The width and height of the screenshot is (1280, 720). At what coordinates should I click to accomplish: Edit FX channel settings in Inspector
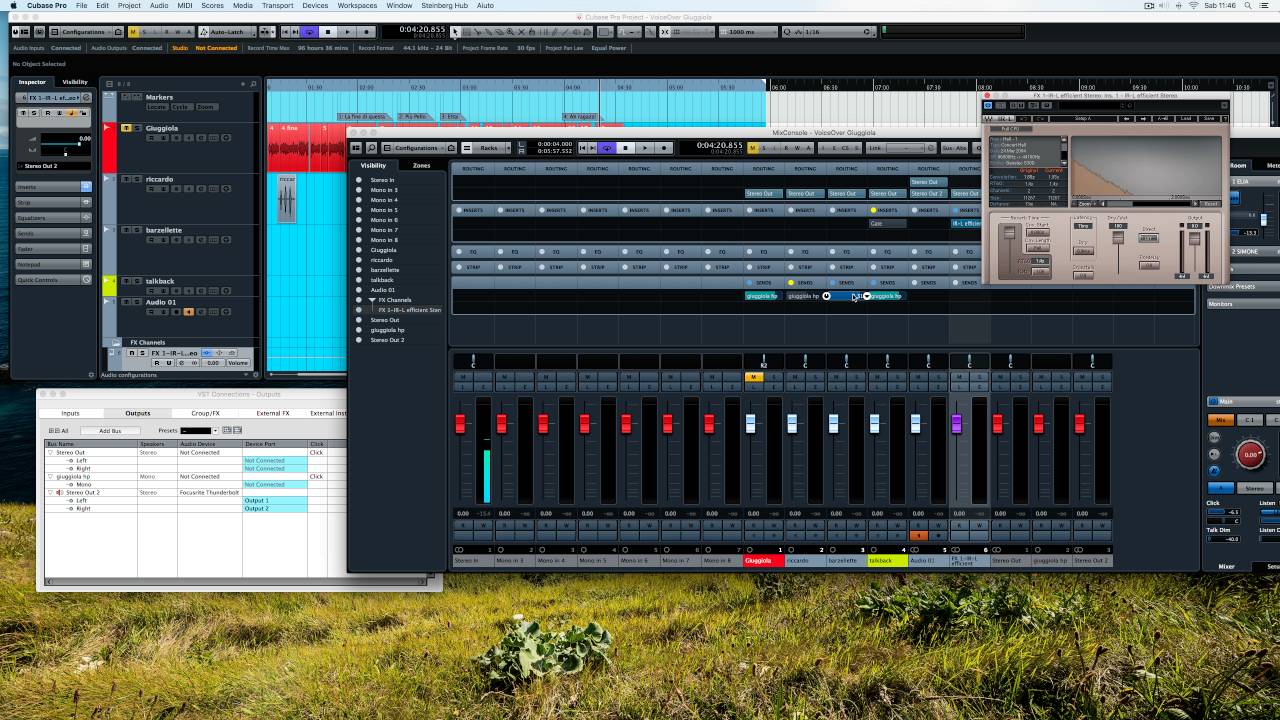point(86,98)
